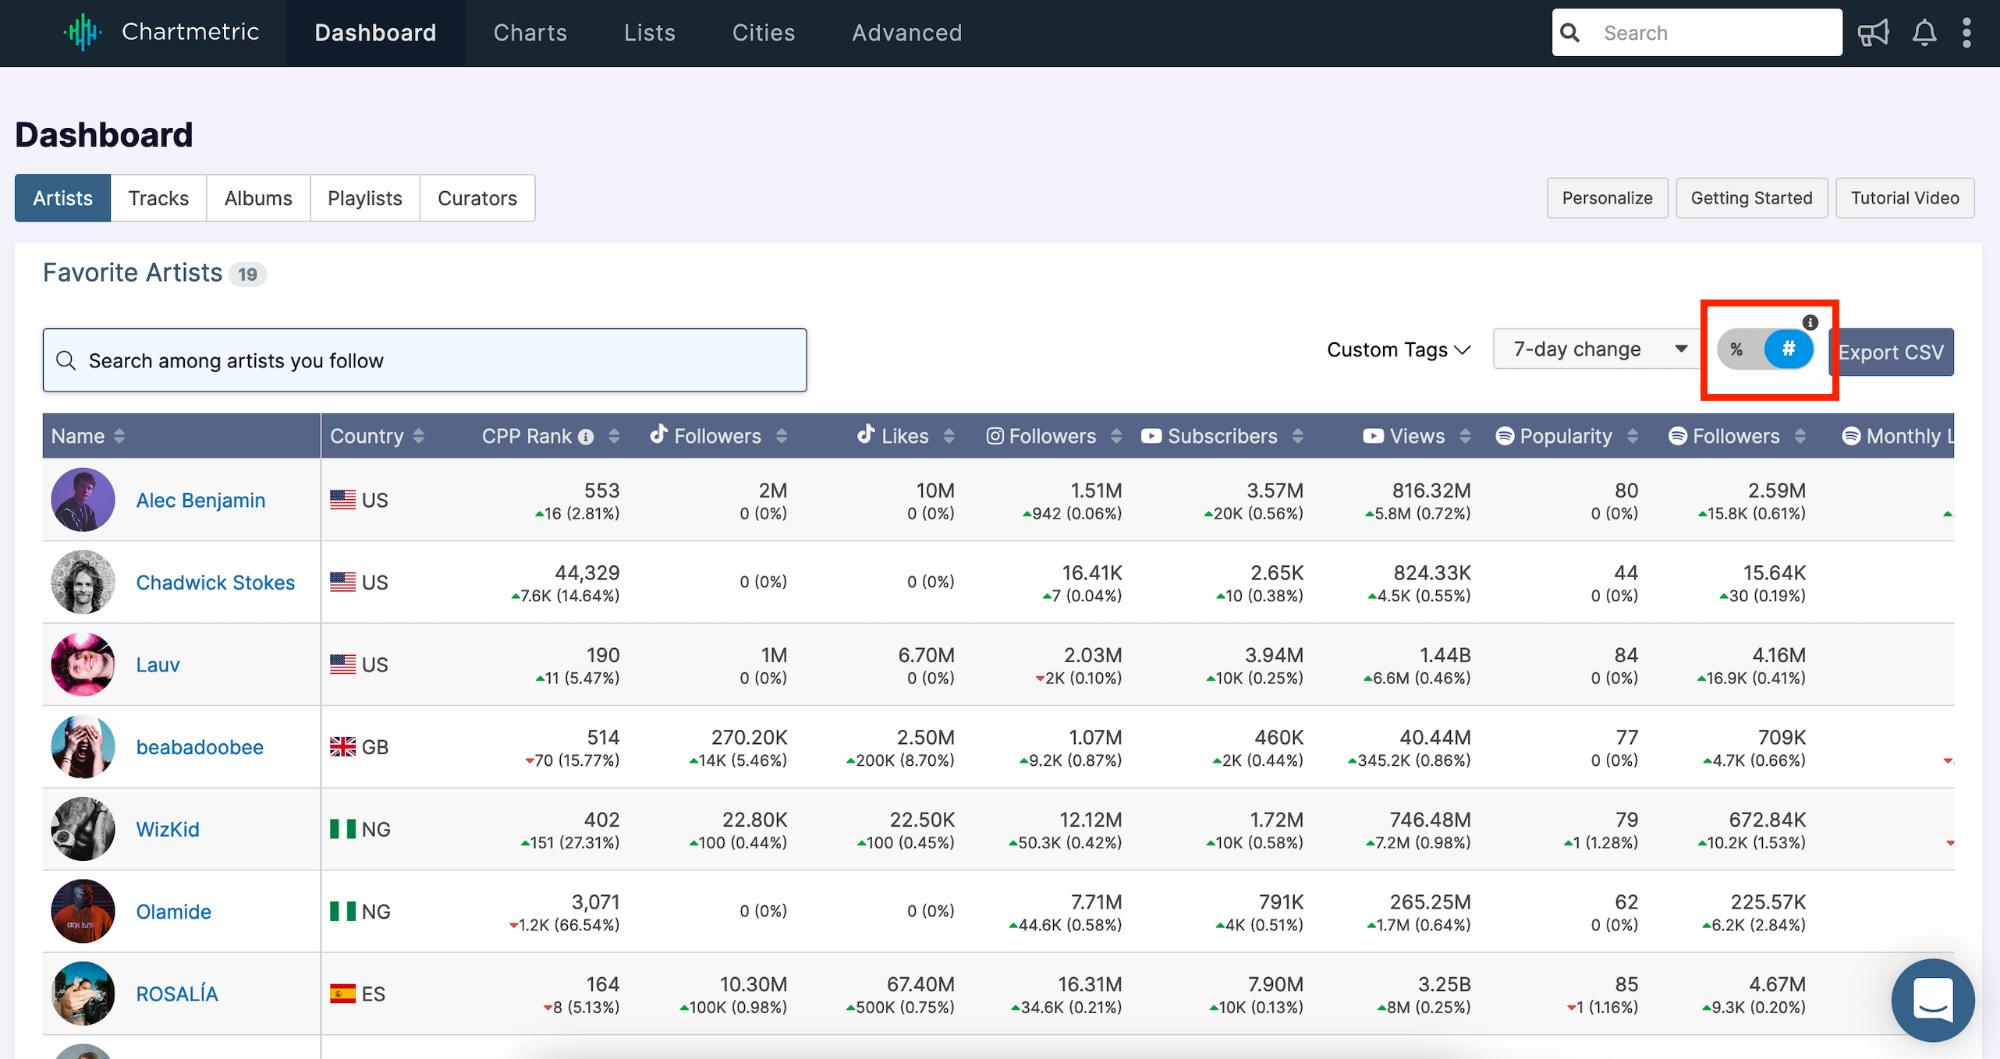The width and height of the screenshot is (2000, 1059).
Task: Expand the Custom Tags dropdown
Action: tap(1398, 350)
